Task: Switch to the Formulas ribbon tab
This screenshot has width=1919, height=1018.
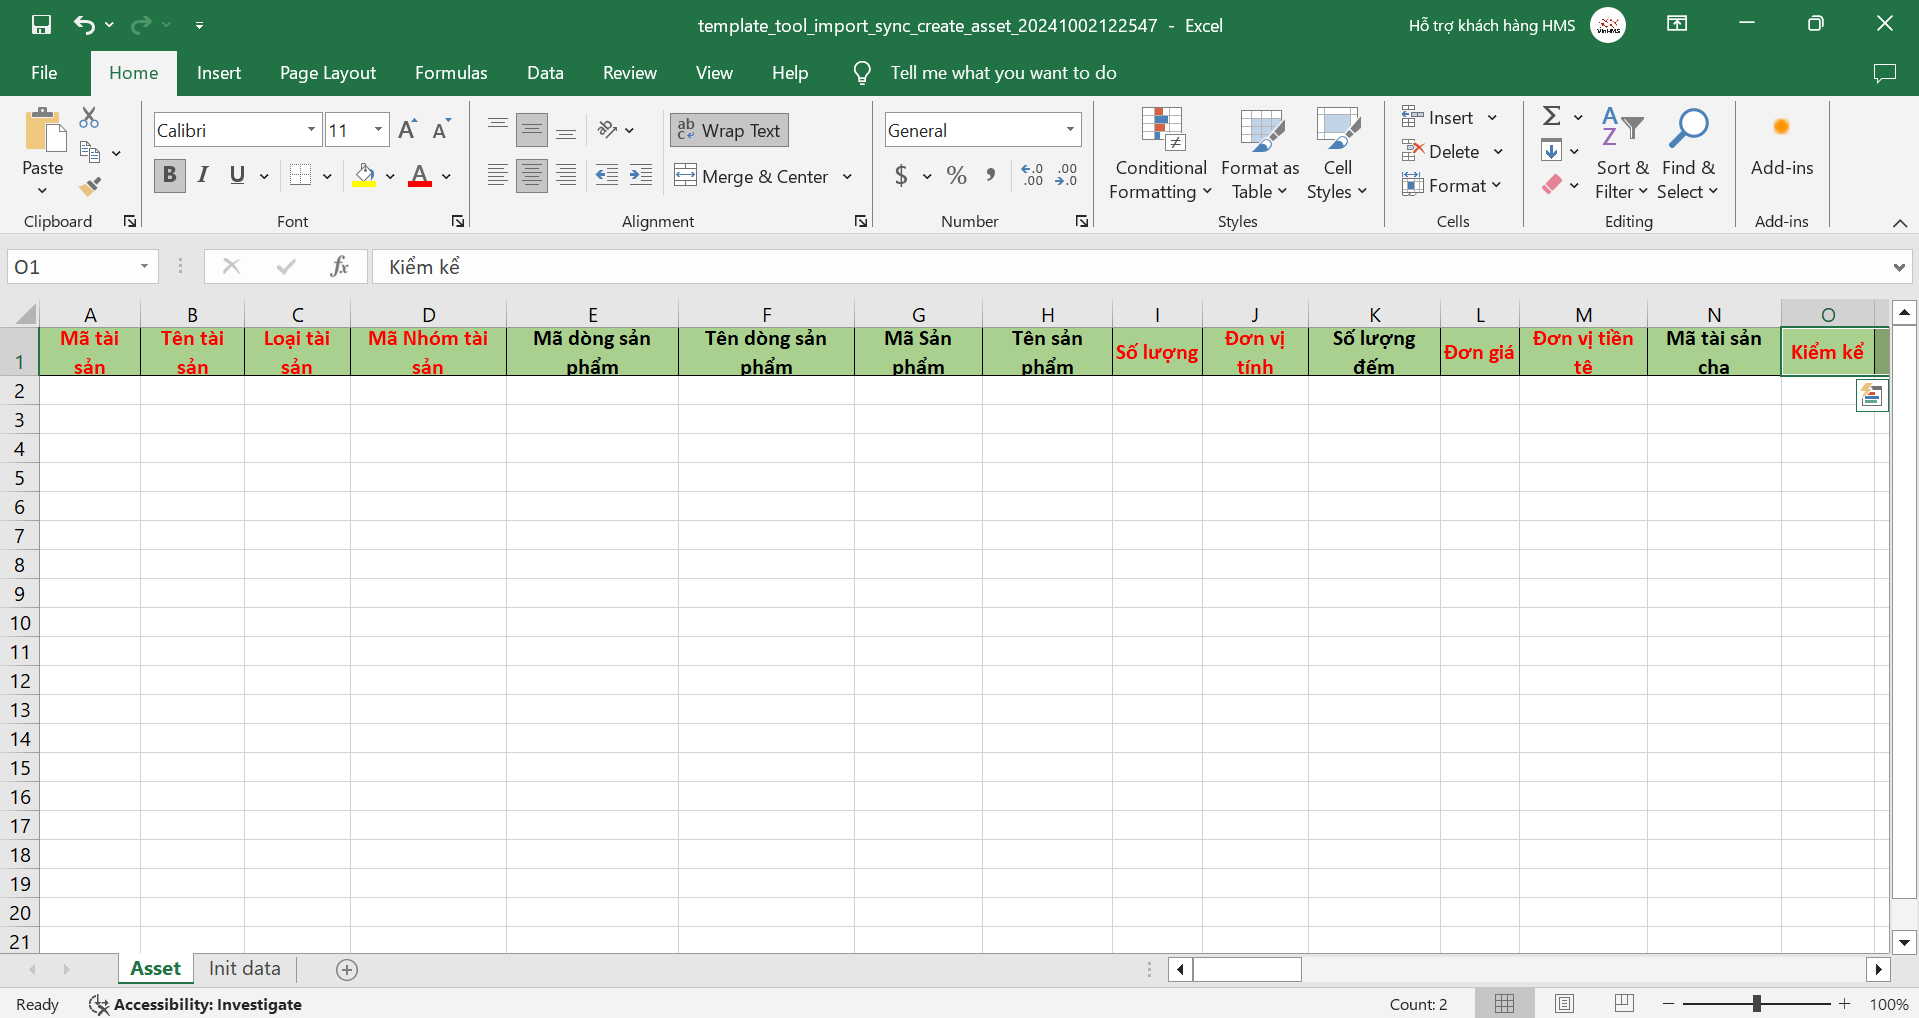Action: [451, 73]
